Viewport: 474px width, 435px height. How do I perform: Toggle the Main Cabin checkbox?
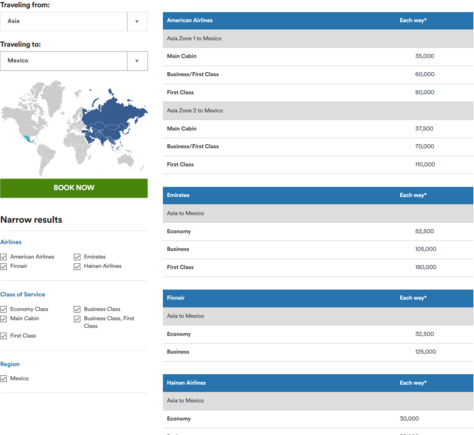click(x=4, y=319)
